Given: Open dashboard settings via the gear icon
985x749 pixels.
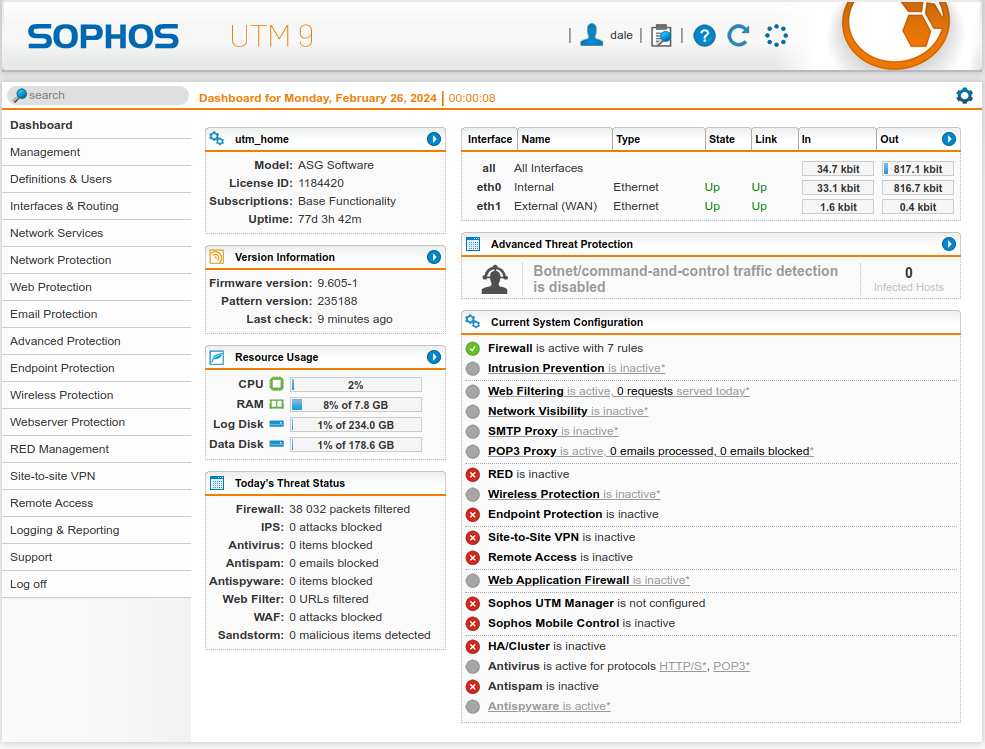Looking at the screenshot, I should [964, 95].
